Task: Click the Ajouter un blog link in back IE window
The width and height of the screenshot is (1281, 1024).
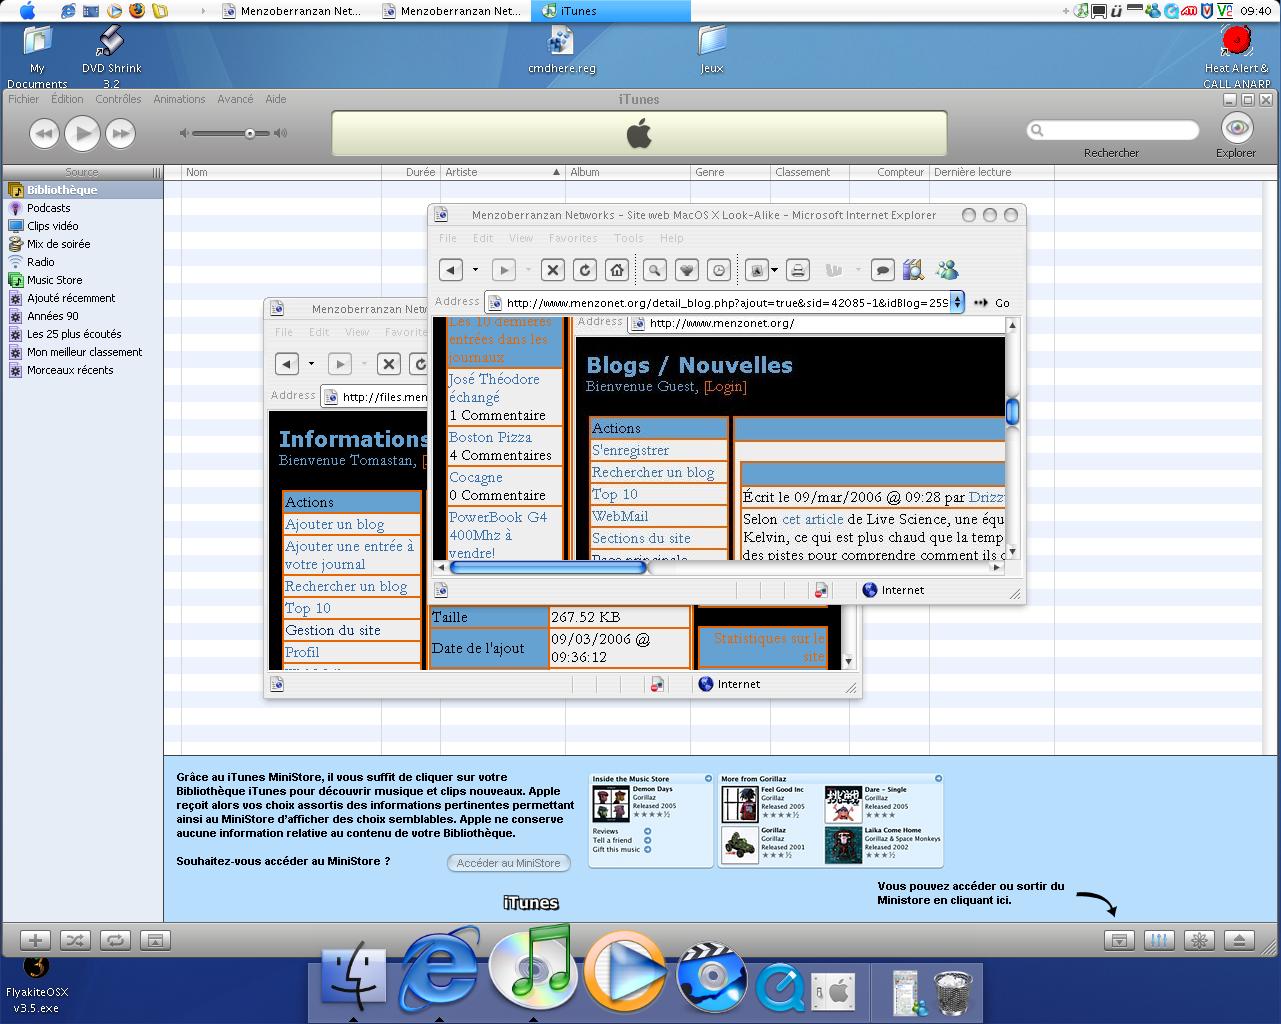Action: click(x=334, y=524)
